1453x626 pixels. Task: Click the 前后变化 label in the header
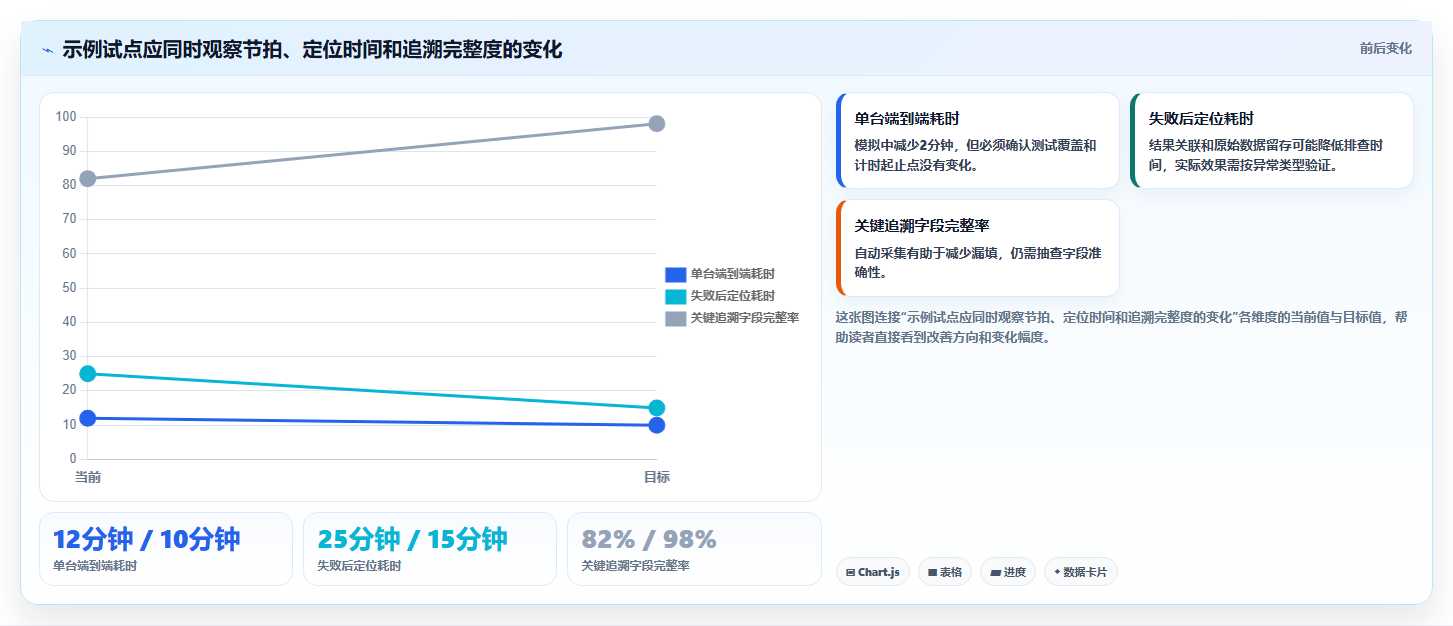coord(1385,48)
